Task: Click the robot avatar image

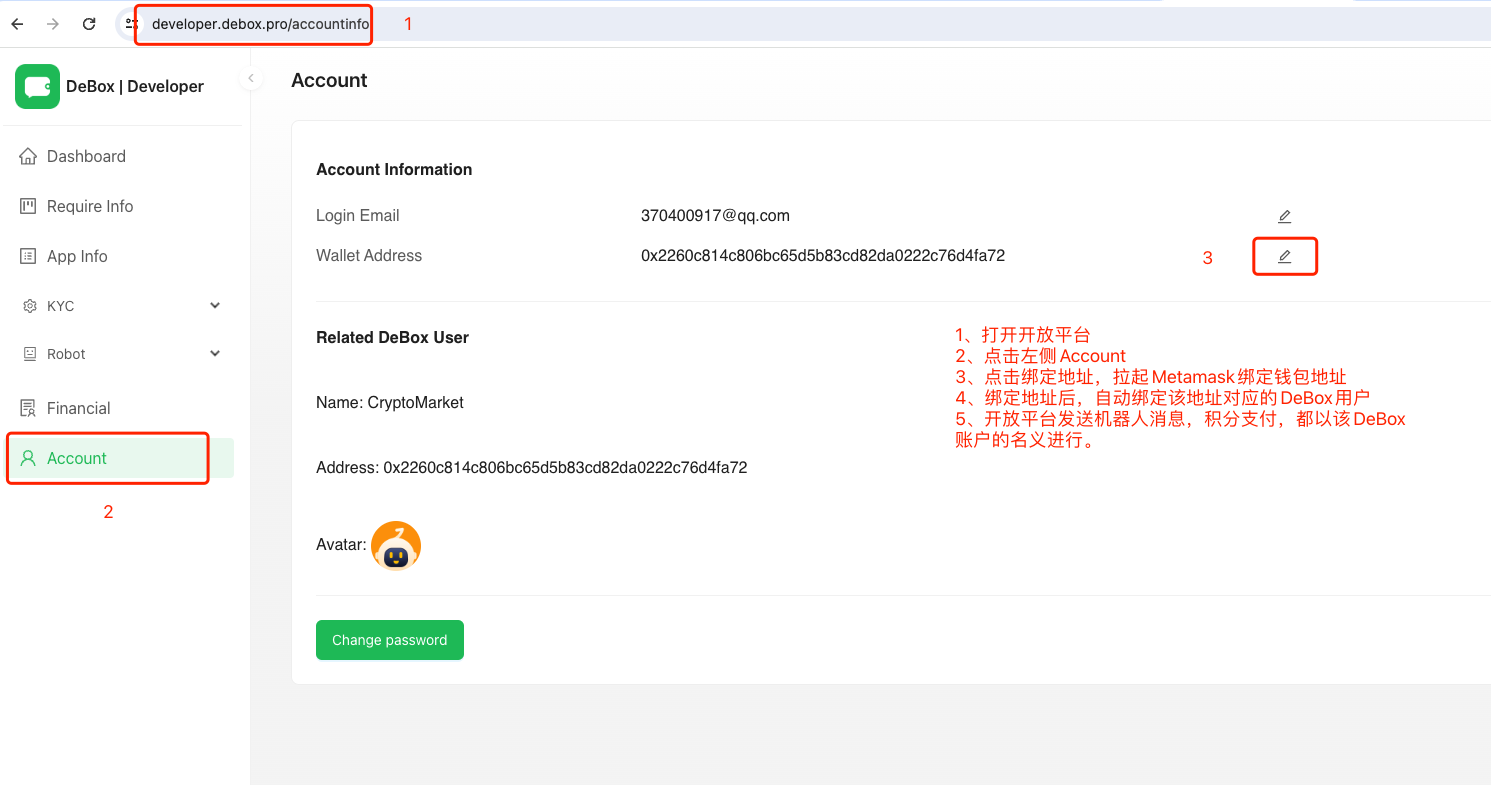Action: [x=396, y=546]
